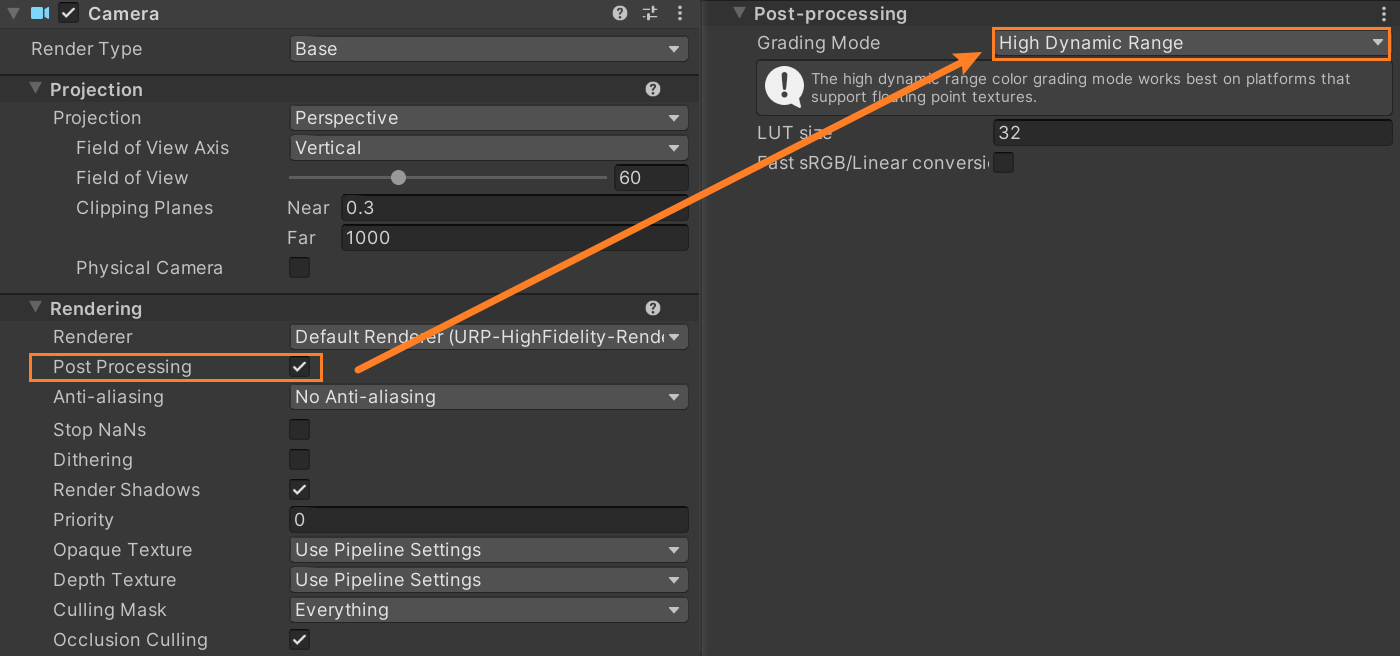The height and width of the screenshot is (656, 1400).
Task: Open the Post-processing section kebab menu
Action: coord(1384,13)
